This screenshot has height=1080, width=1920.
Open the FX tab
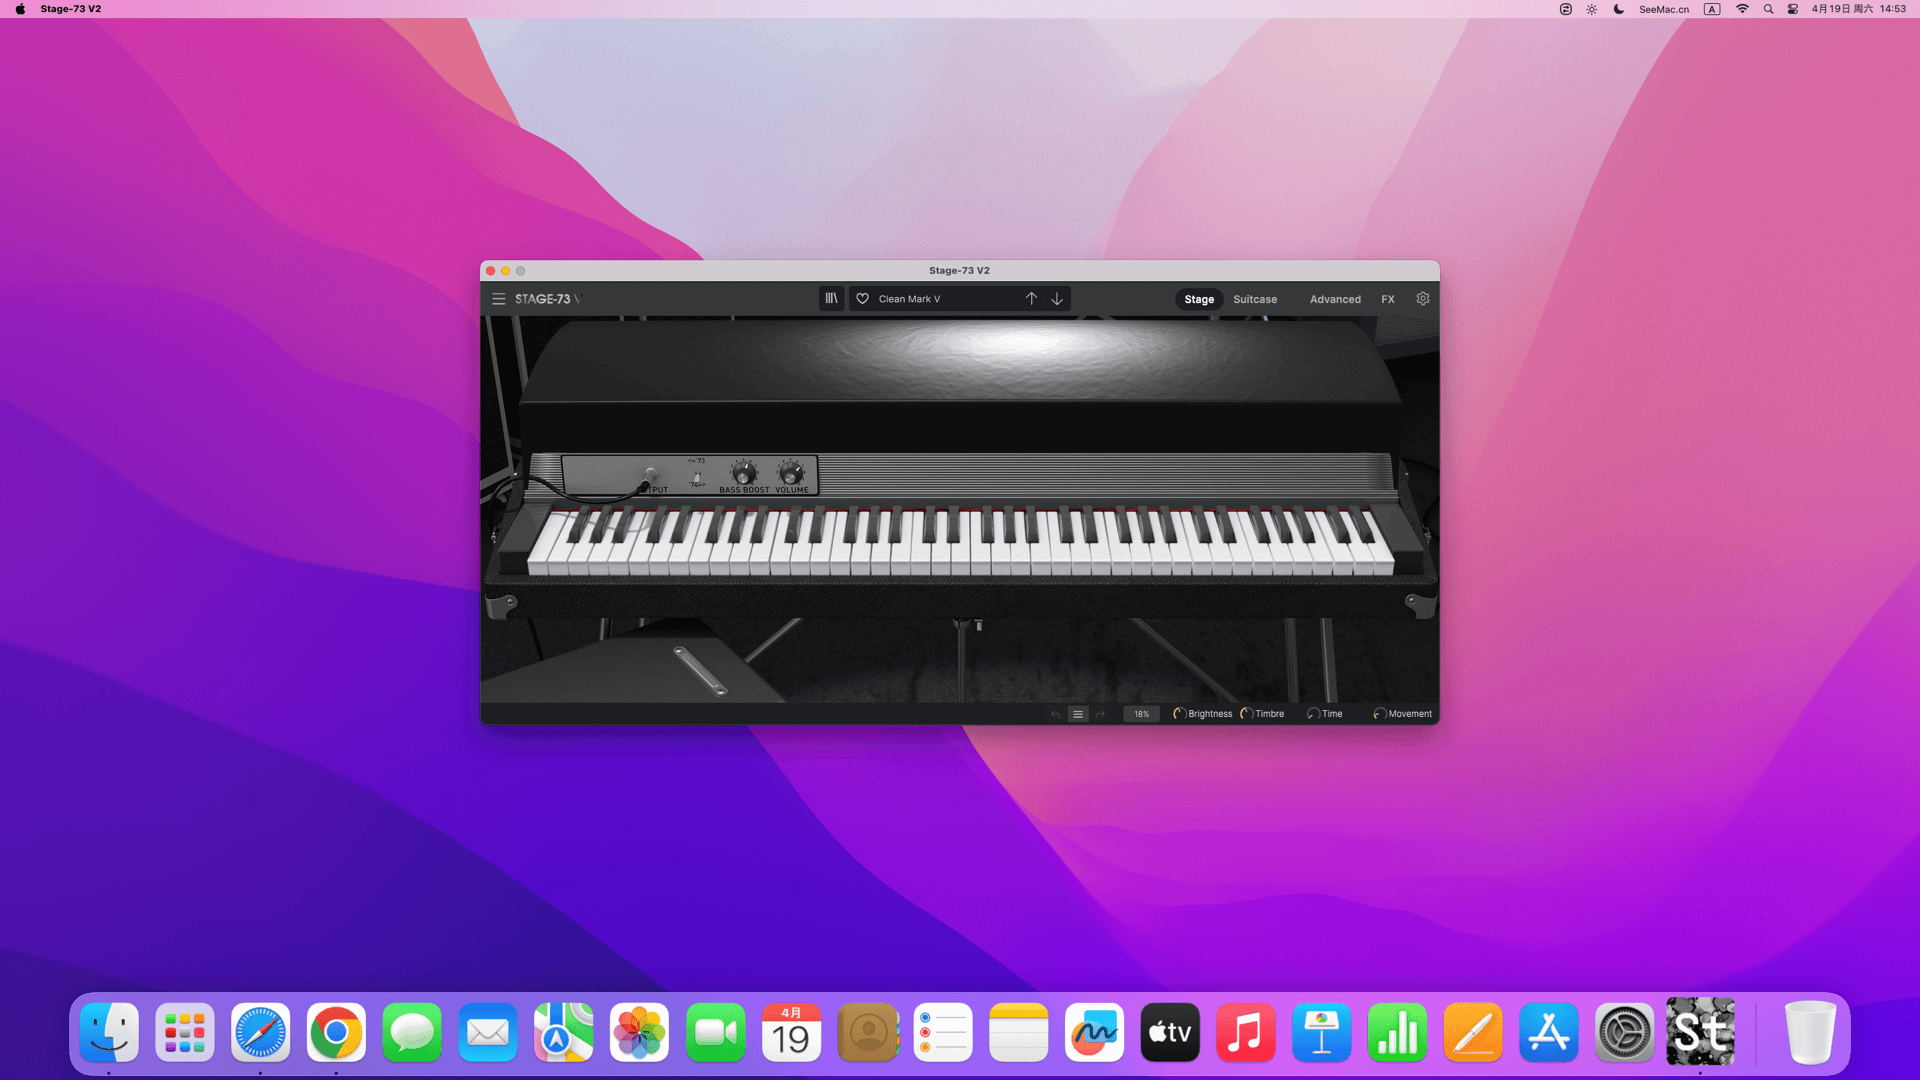pos(1387,299)
